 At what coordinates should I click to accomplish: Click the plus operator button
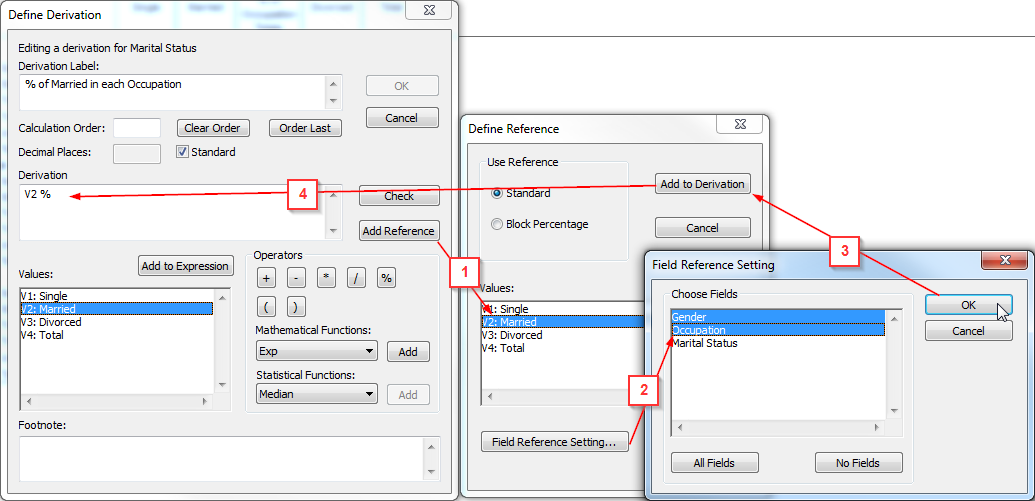(267, 278)
